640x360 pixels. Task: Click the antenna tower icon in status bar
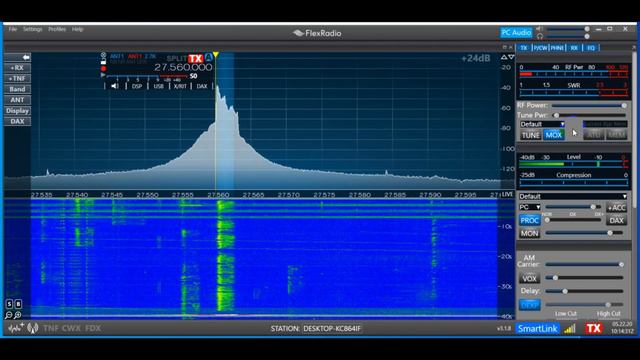33,328
